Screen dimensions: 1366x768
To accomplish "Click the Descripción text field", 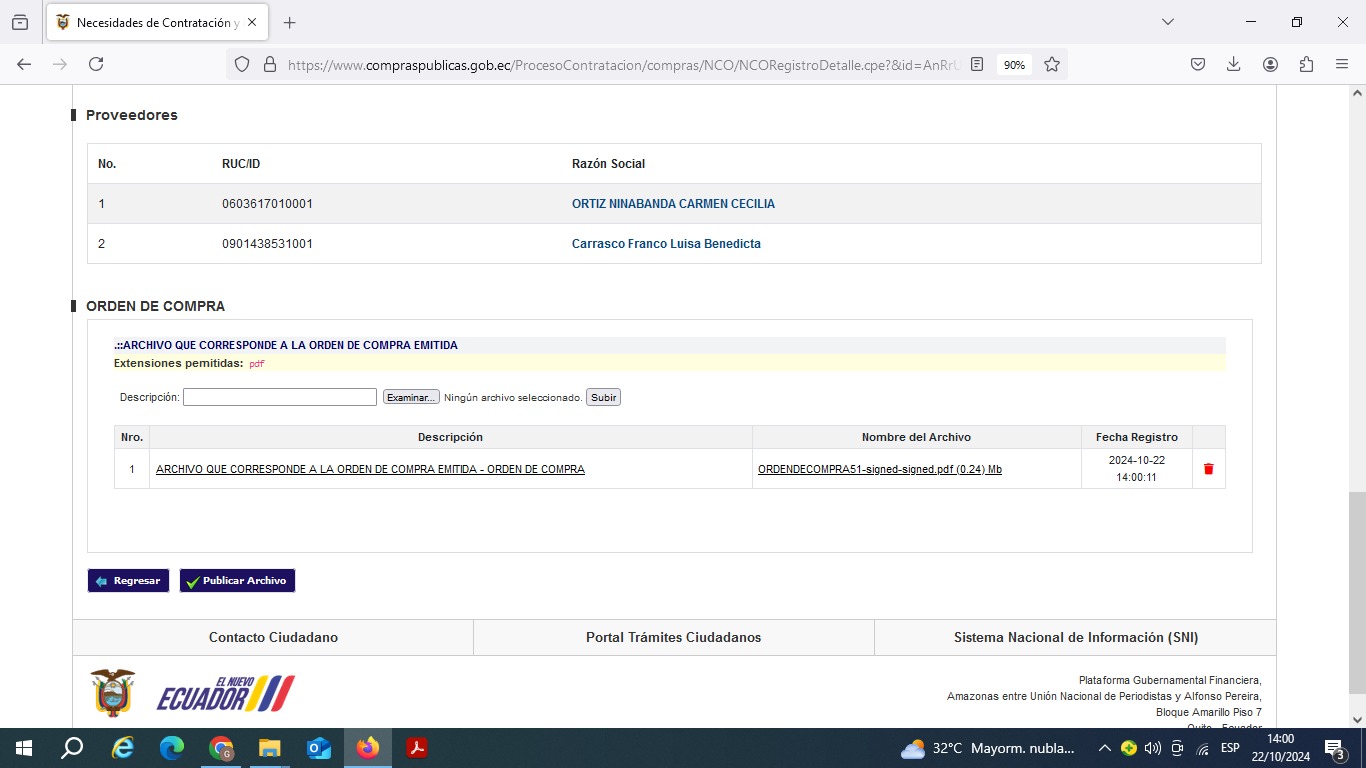I will pos(280,397).
